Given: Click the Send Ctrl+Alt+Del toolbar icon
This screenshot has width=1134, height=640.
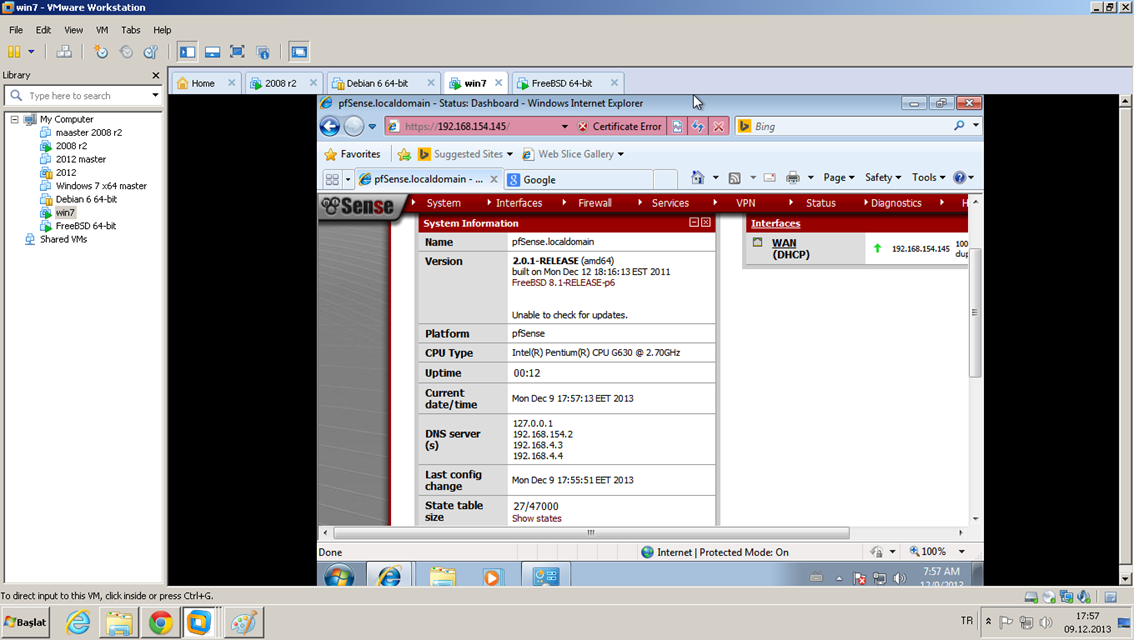Looking at the screenshot, I should 64,52.
